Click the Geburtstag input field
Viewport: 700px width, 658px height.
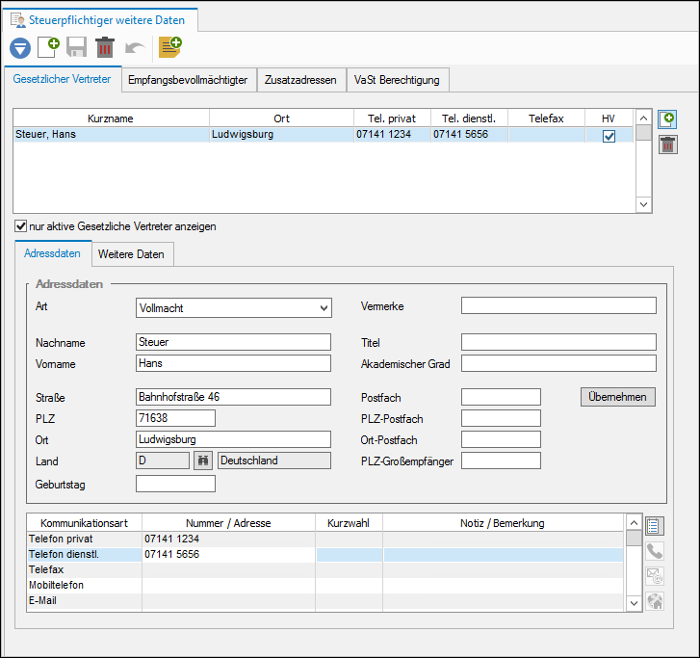coord(175,484)
